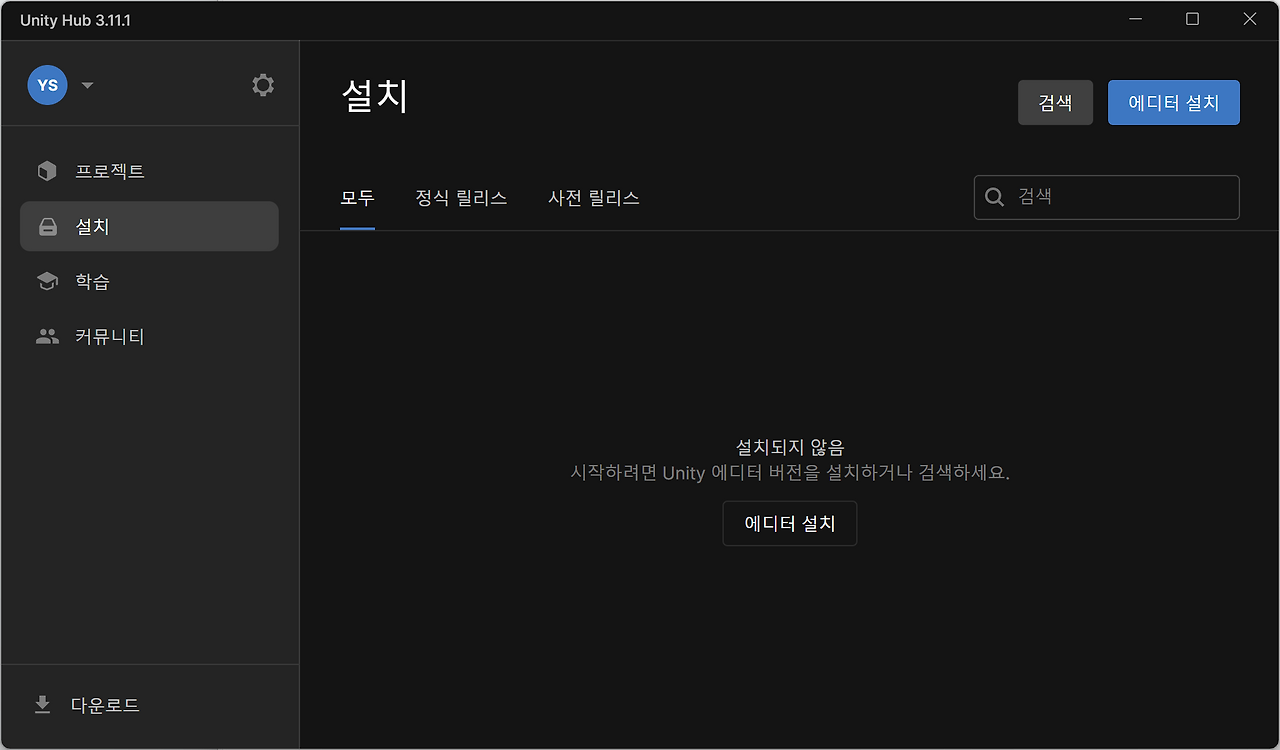
Task: Go to the 커뮤니티 section
Action: pyautogui.click(x=110, y=336)
